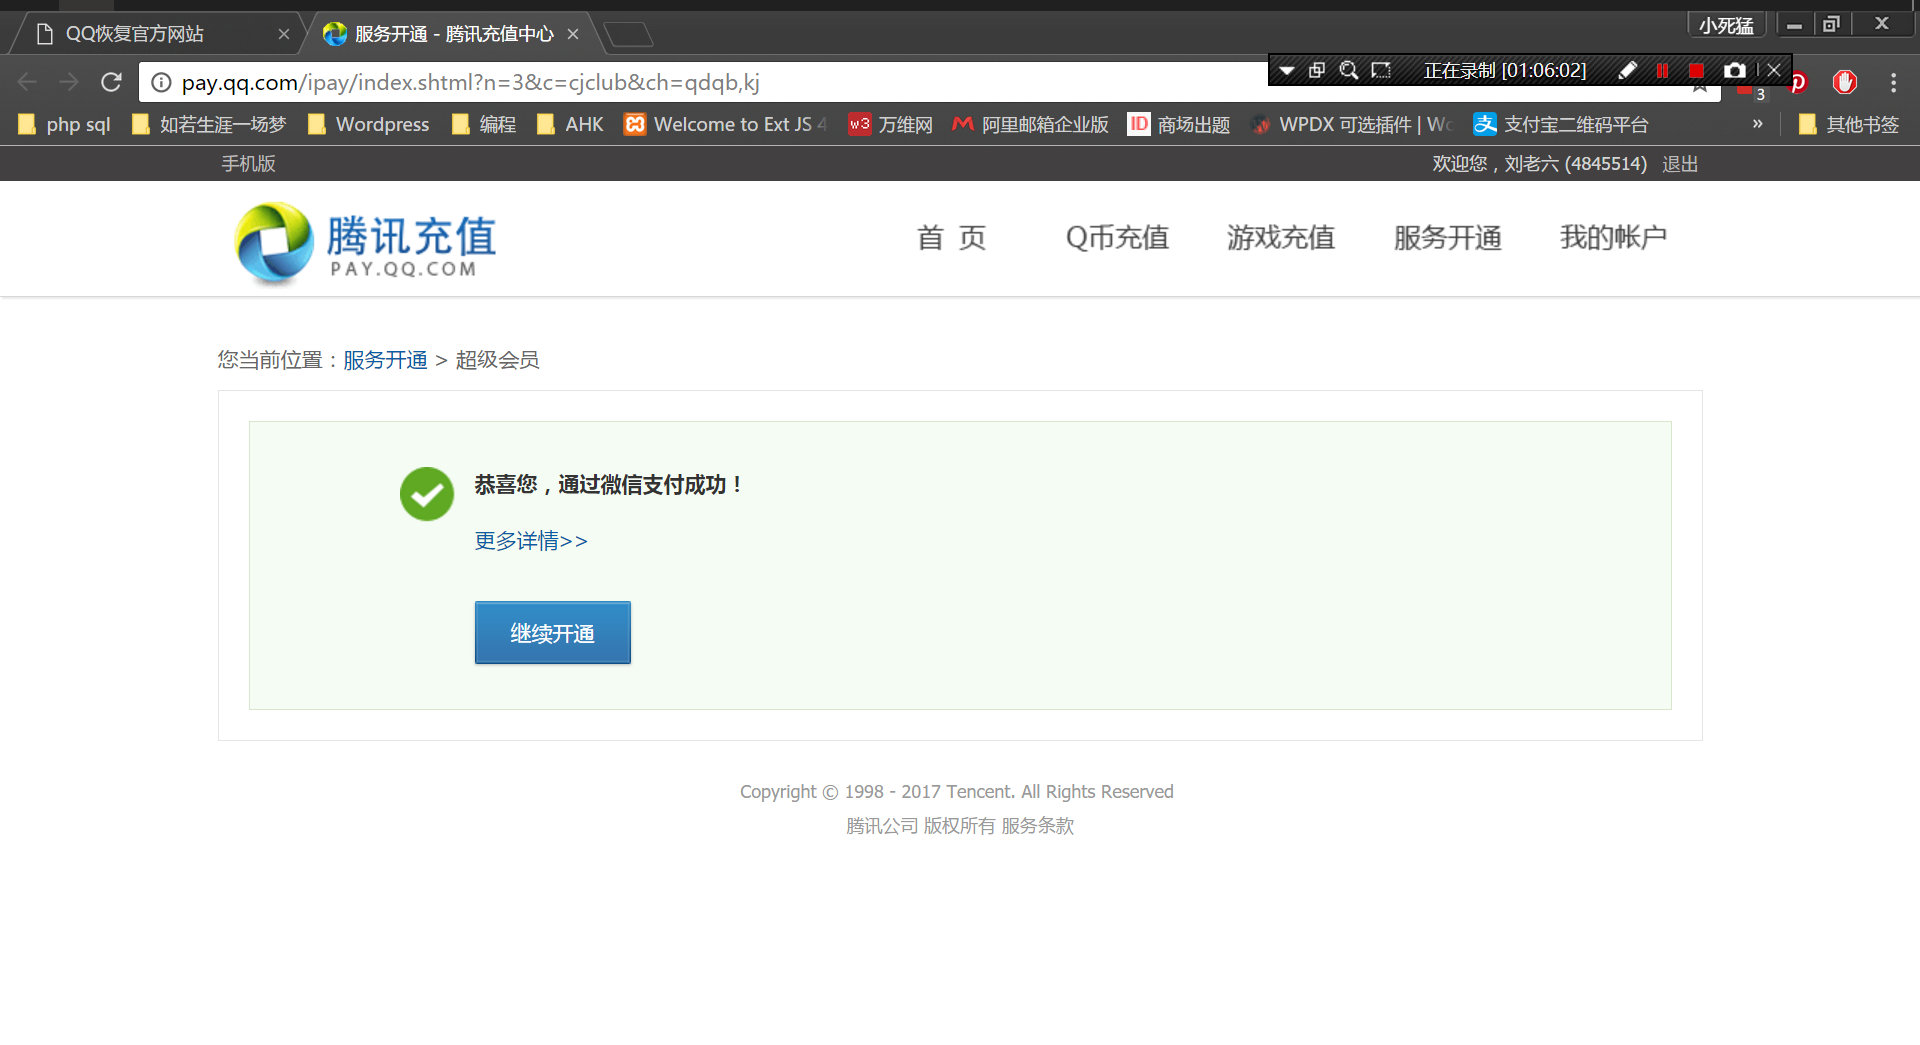Viewport: 1920px width, 1045px height.
Task: Click recorder pencil draw icon
Action: pyautogui.click(x=1628, y=70)
